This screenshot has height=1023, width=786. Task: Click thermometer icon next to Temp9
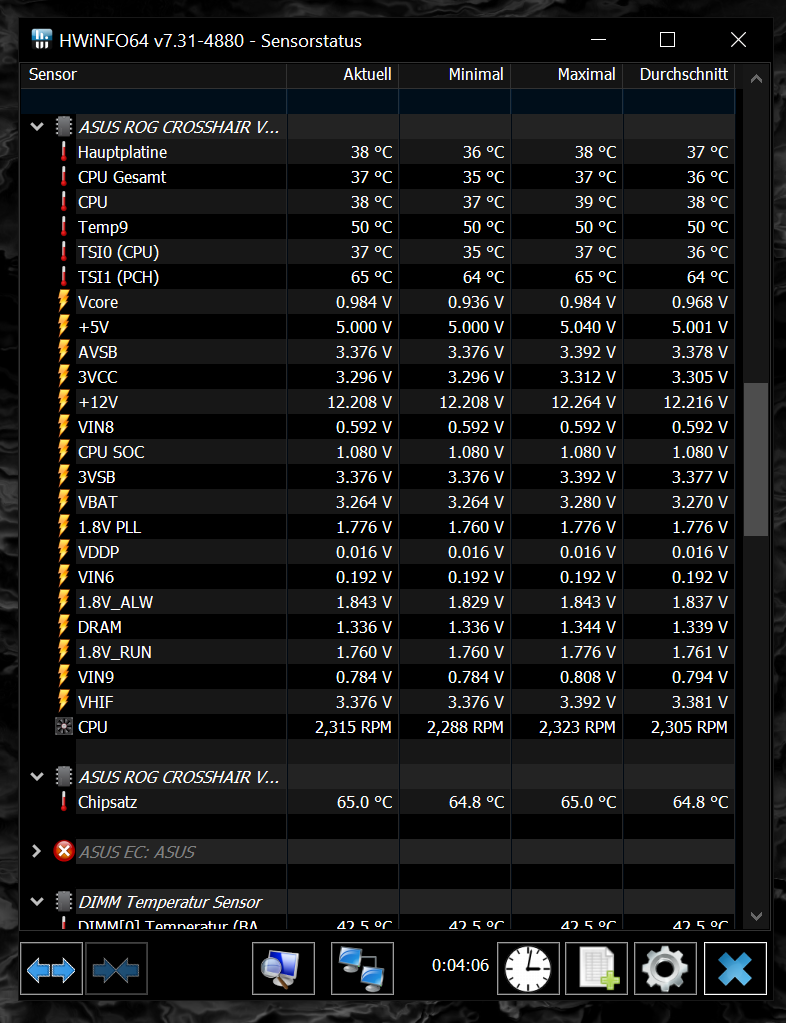[x=63, y=227]
